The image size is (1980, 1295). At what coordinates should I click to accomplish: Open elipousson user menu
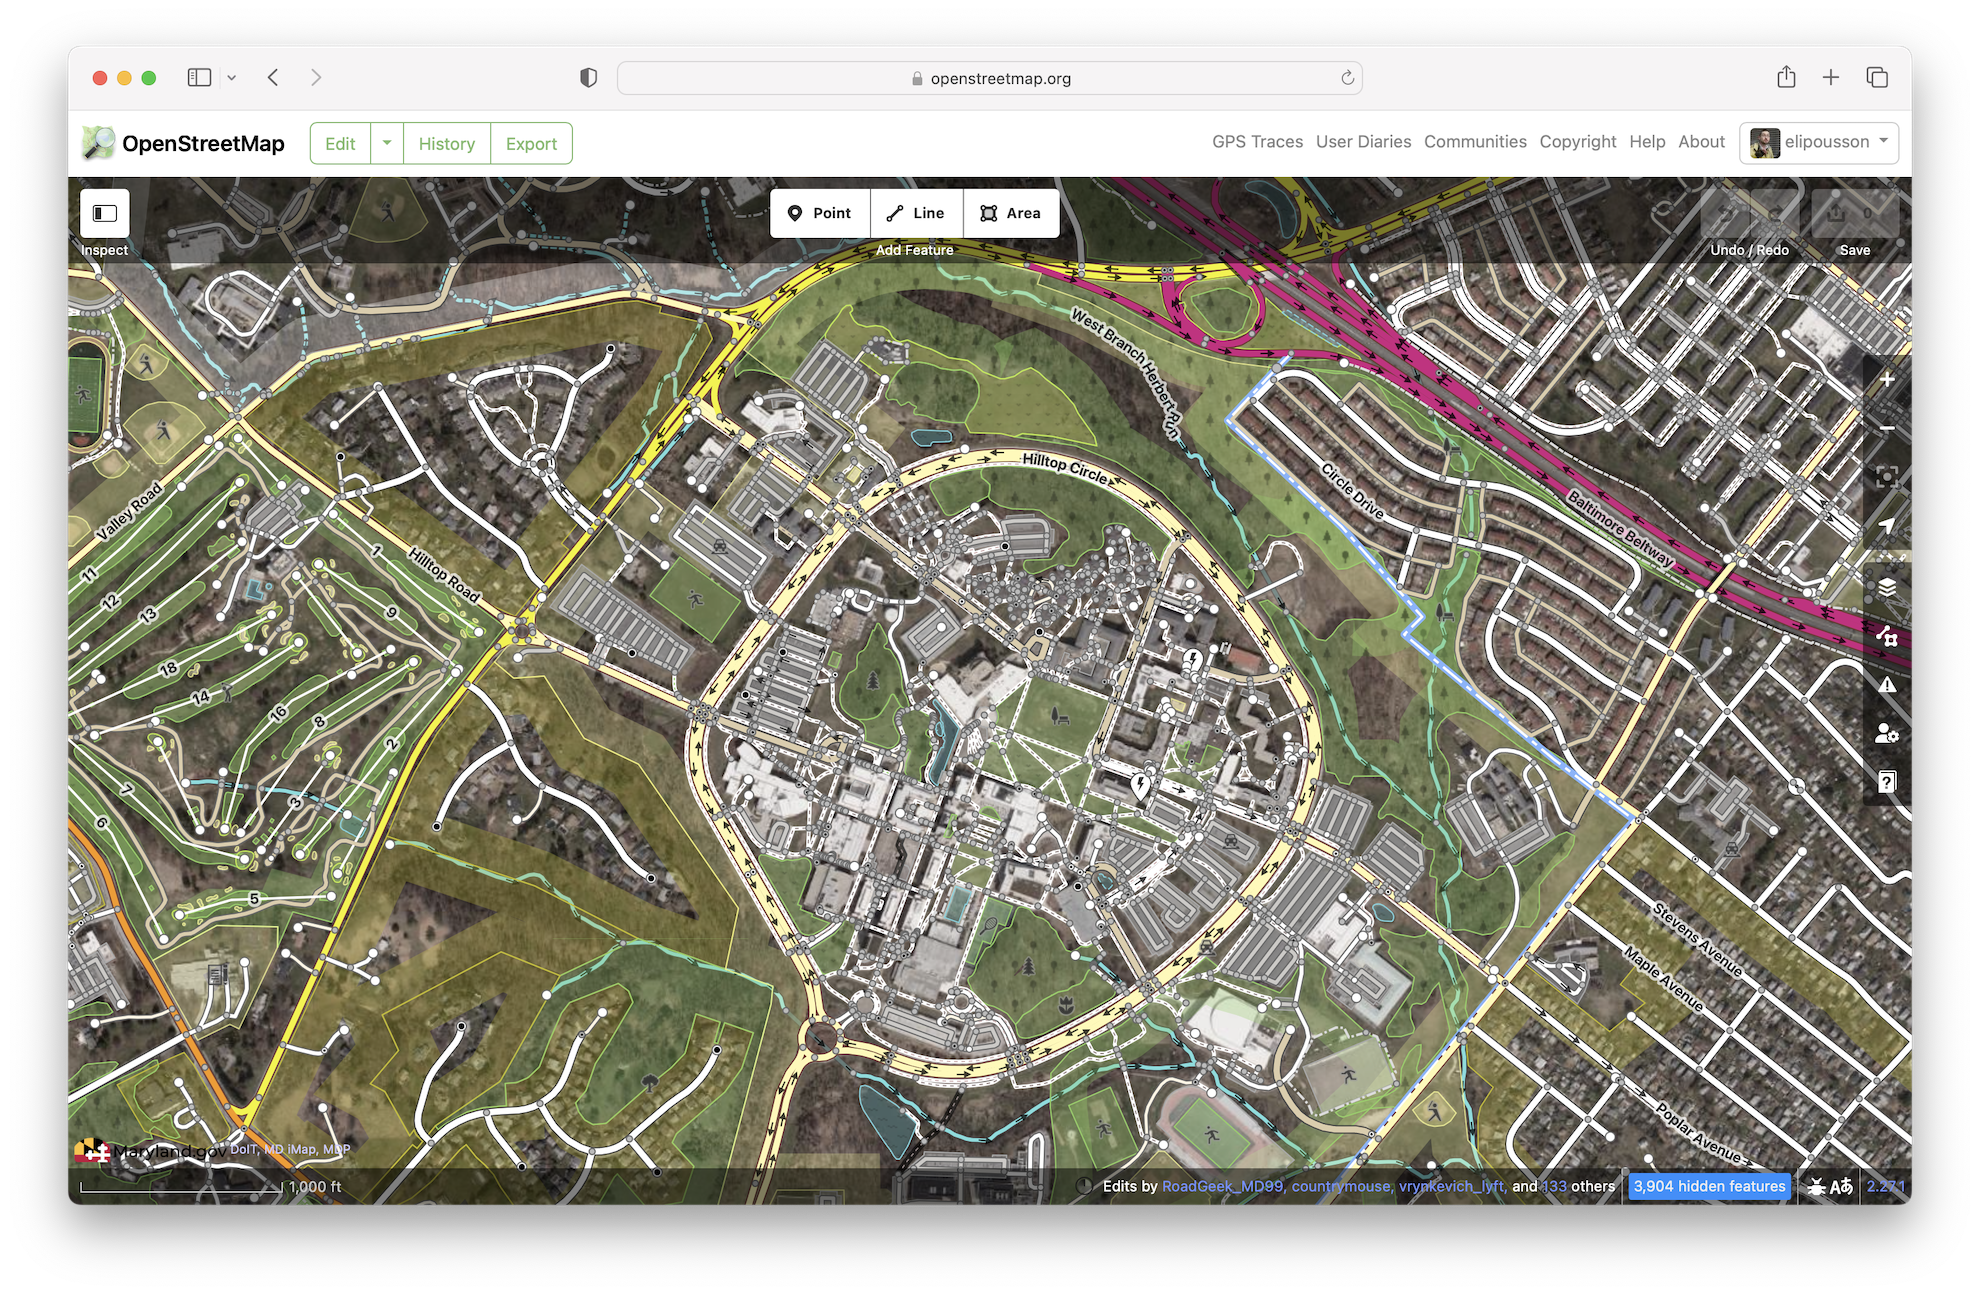[1818, 142]
